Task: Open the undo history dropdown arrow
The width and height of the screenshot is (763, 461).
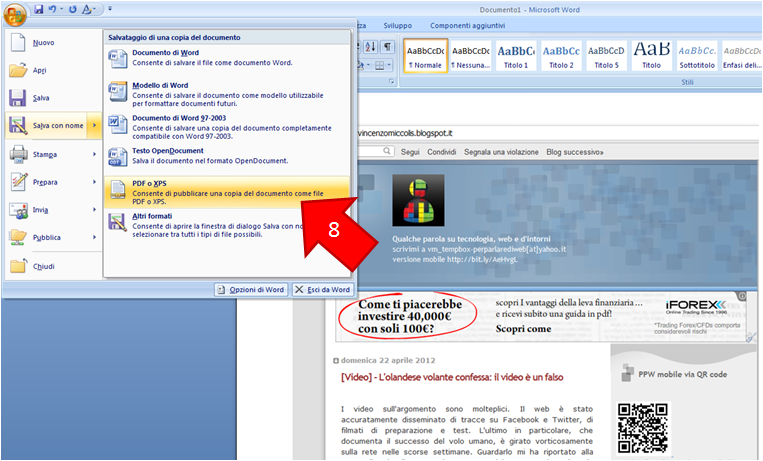Action: click(61, 9)
